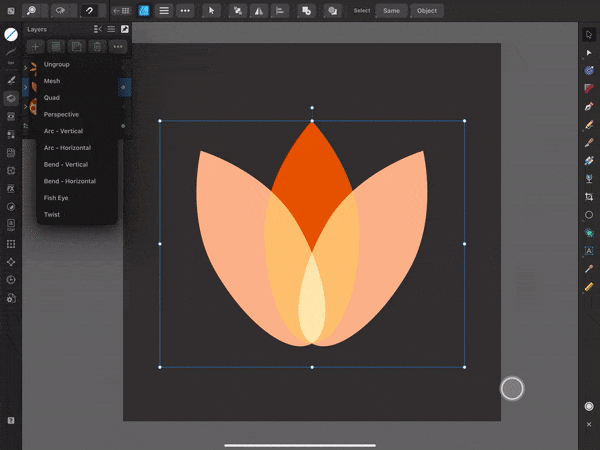Select the Ellipse shape tool
Screen dimensions: 600x450
point(589,215)
